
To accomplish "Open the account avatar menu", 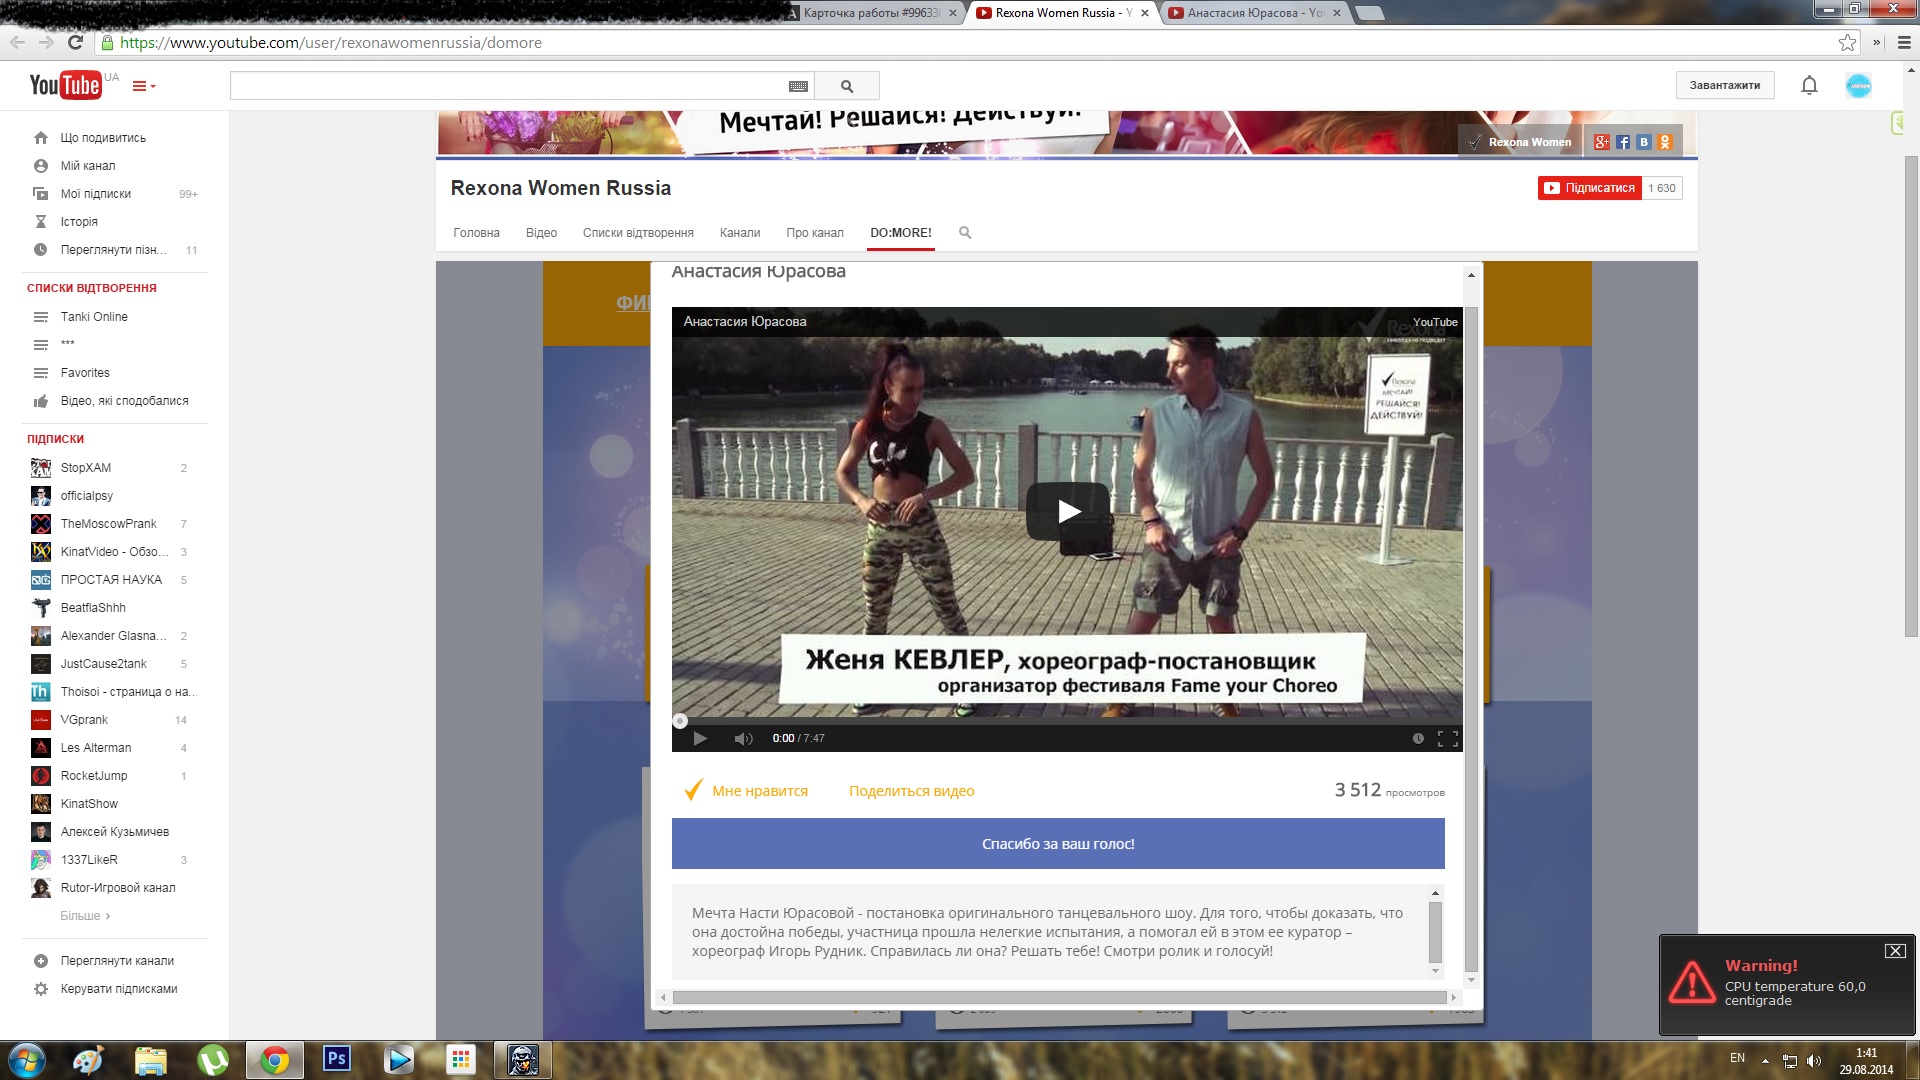I will 1859,86.
